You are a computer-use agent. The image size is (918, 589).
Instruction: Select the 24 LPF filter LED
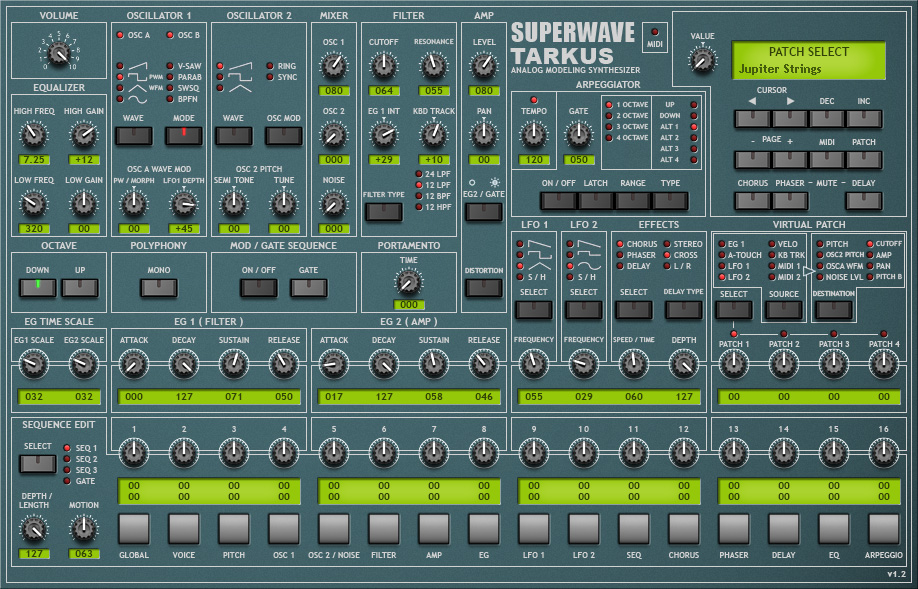tap(419, 174)
